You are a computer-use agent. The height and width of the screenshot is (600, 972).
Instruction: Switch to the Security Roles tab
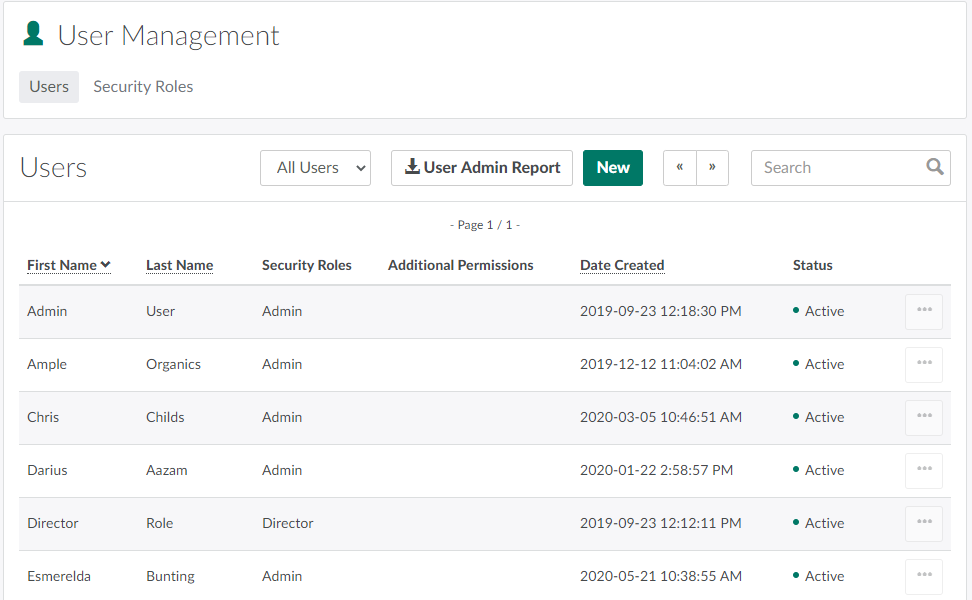point(143,87)
